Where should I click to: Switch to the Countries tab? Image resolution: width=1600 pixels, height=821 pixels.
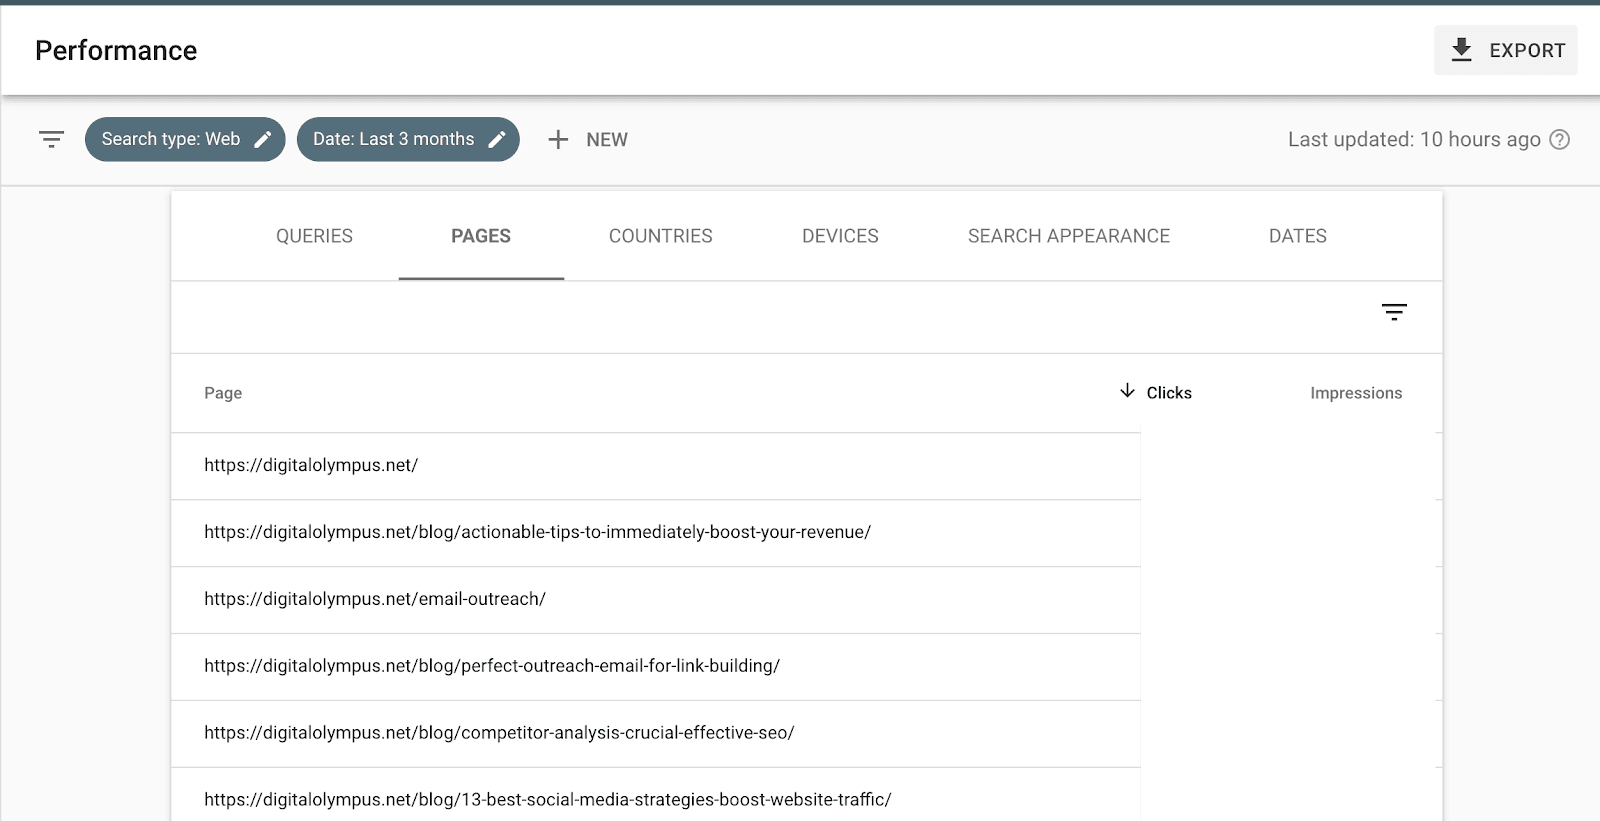click(661, 236)
